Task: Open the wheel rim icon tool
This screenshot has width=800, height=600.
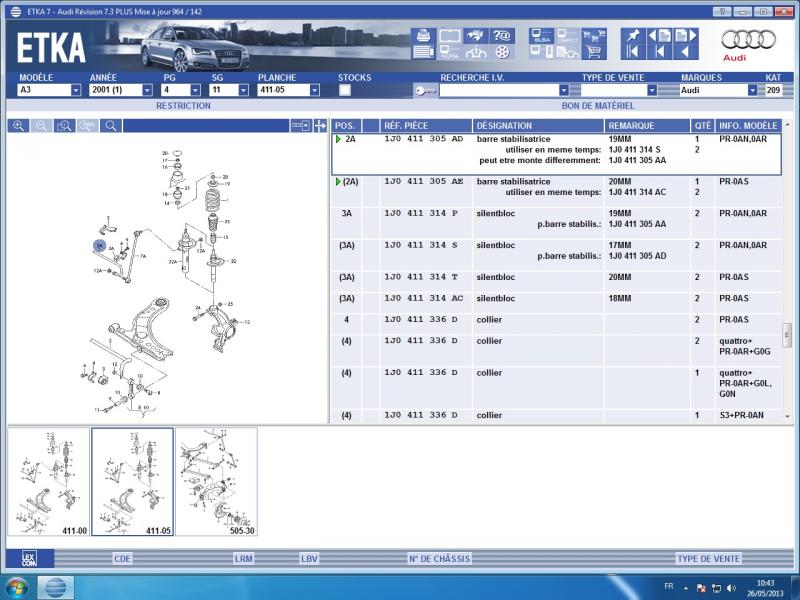Action: [x=502, y=52]
